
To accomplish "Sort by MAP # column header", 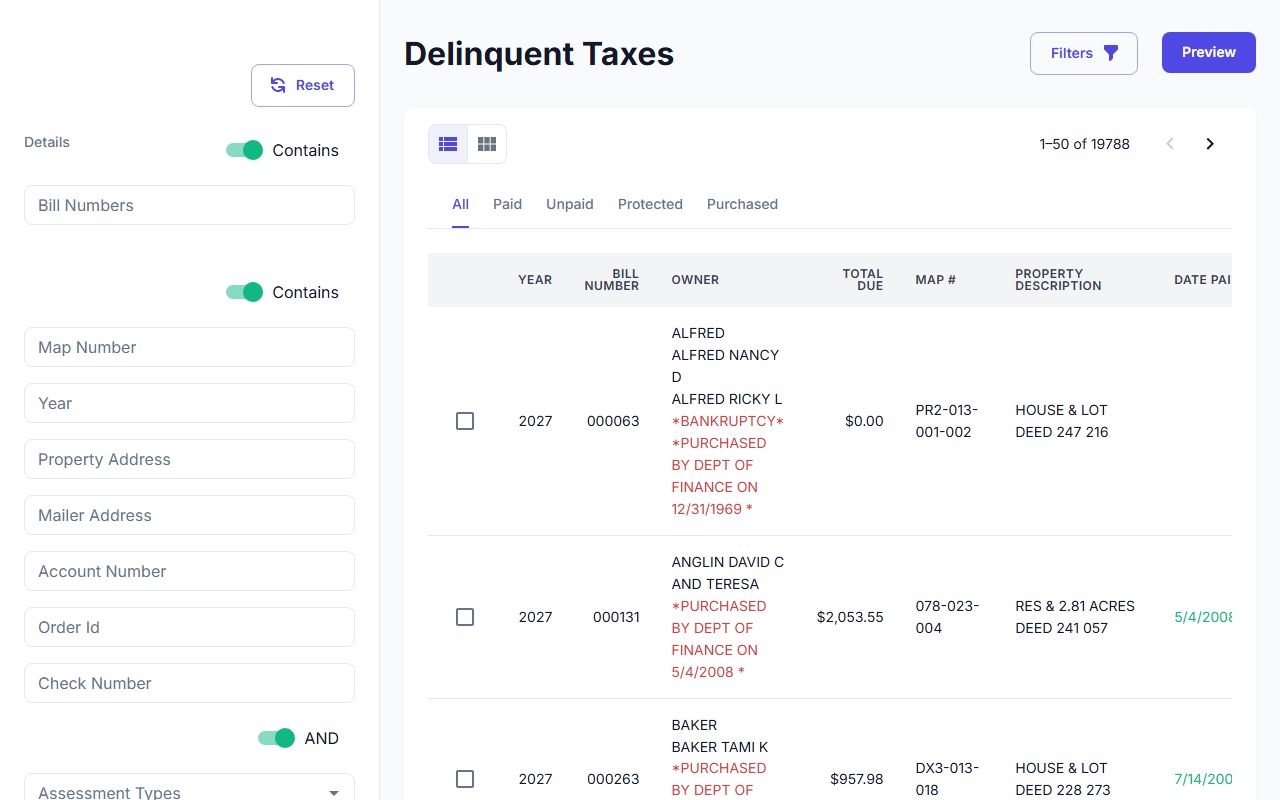I will pos(935,280).
